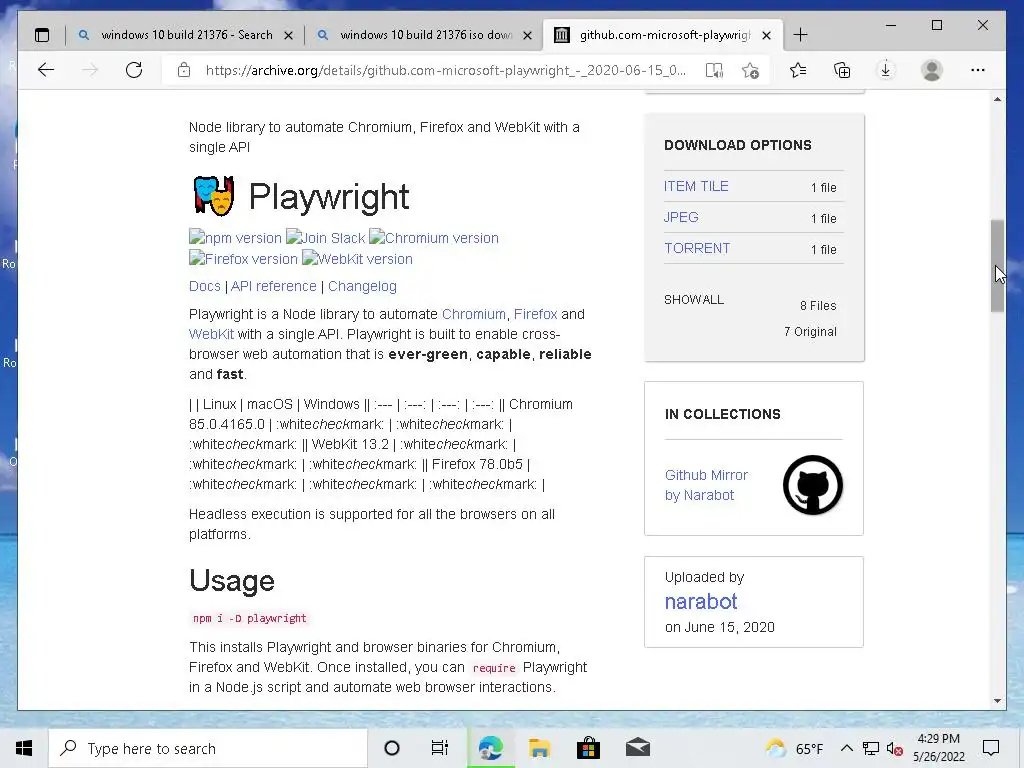Open the Read aloud icon in the address bar
Image resolution: width=1024 pixels, height=768 pixels.
[x=714, y=70]
